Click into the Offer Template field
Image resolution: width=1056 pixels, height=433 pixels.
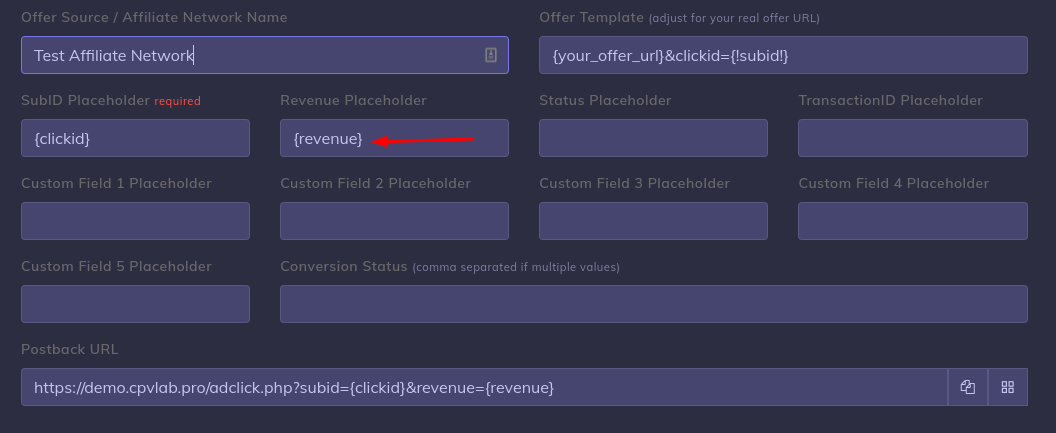tap(782, 55)
